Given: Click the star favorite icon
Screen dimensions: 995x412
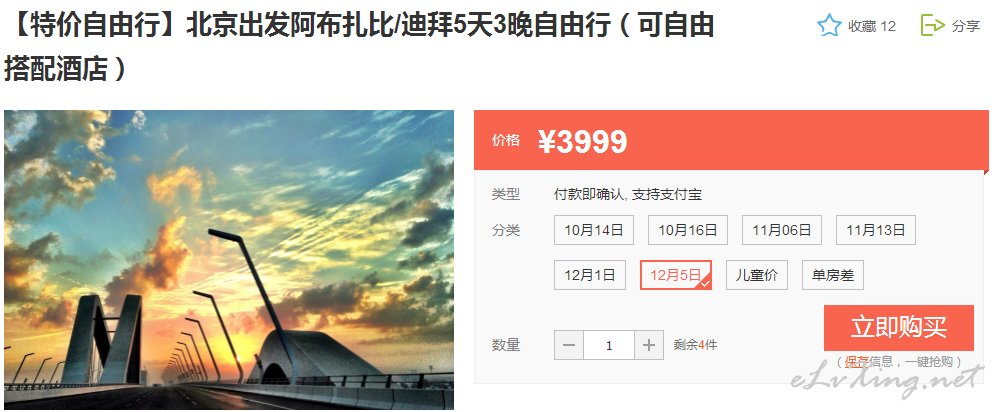Looking at the screenshot, I should click(829, 26).
